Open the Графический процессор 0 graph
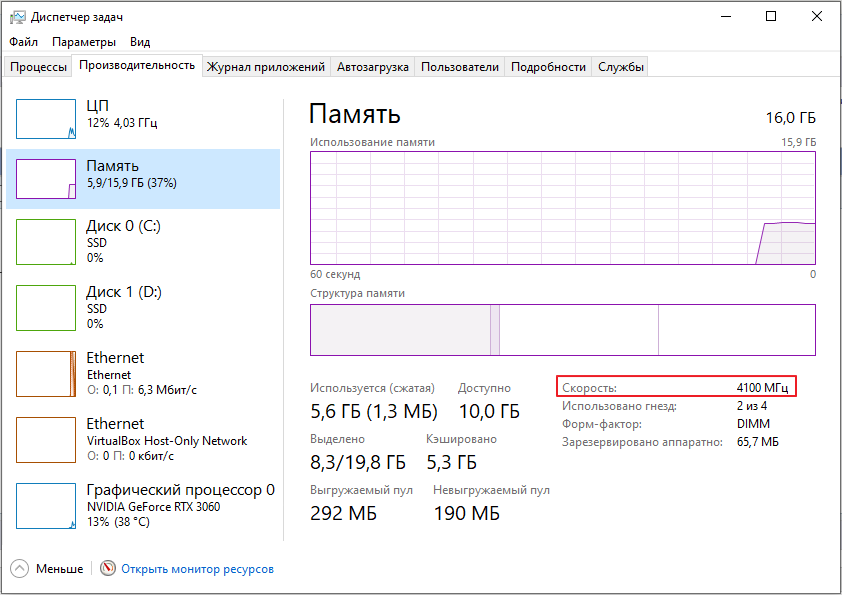 coord(46,505)
